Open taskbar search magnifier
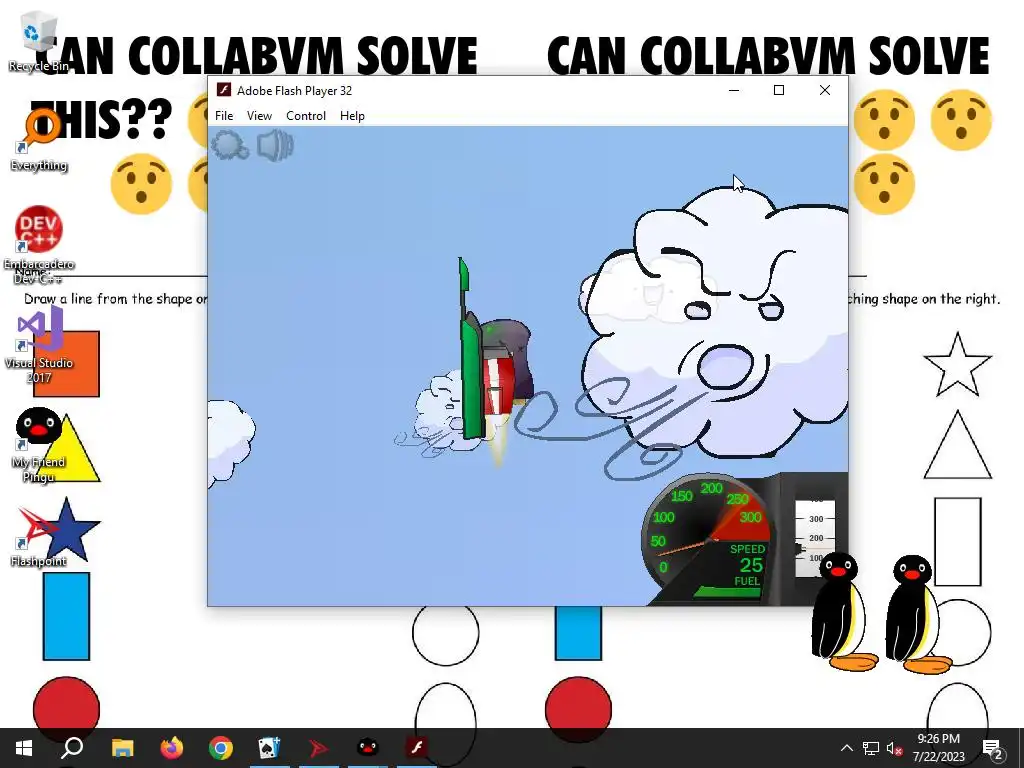Image resolution: width=1024 pixels, height=768 pixels. pyautogui.click(x=72, y=748)
